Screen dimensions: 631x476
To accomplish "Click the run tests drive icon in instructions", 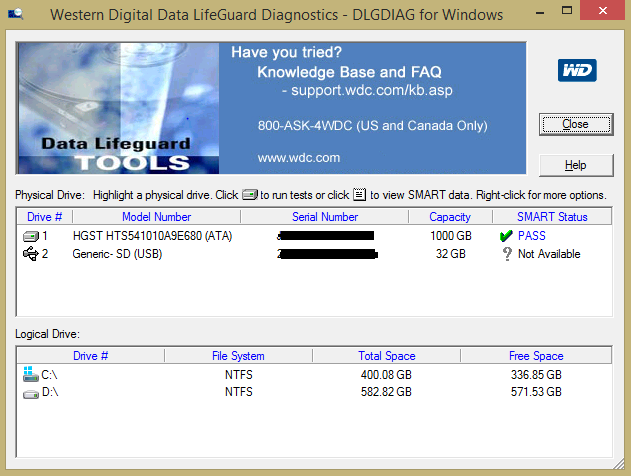I will 250,195.
